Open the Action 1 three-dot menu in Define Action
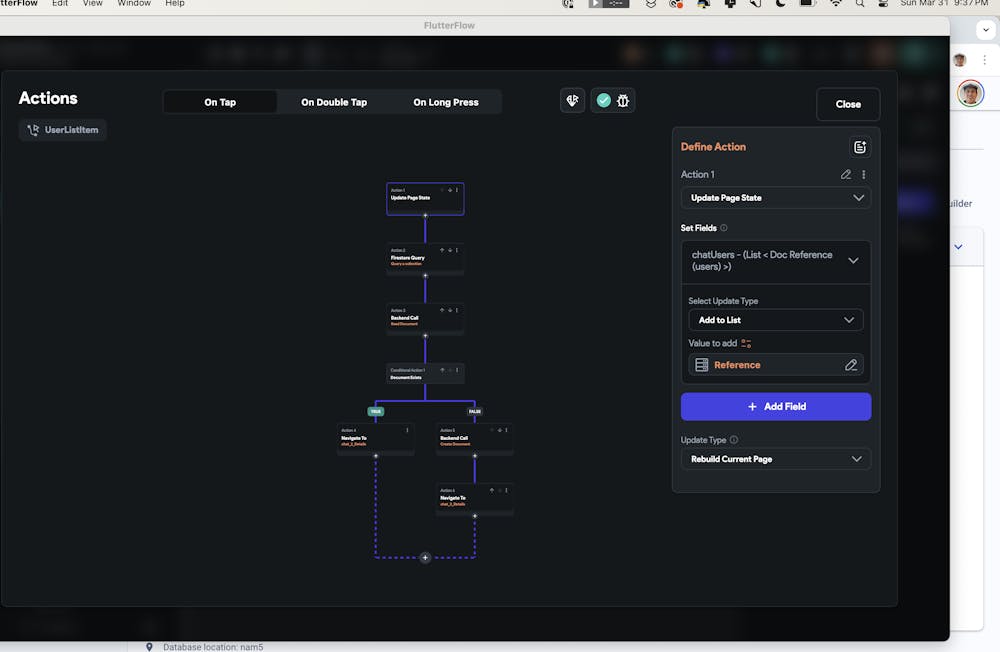The height and width of the screenshot is (652, 1000). pyautogui.click(x=864, y=175)
